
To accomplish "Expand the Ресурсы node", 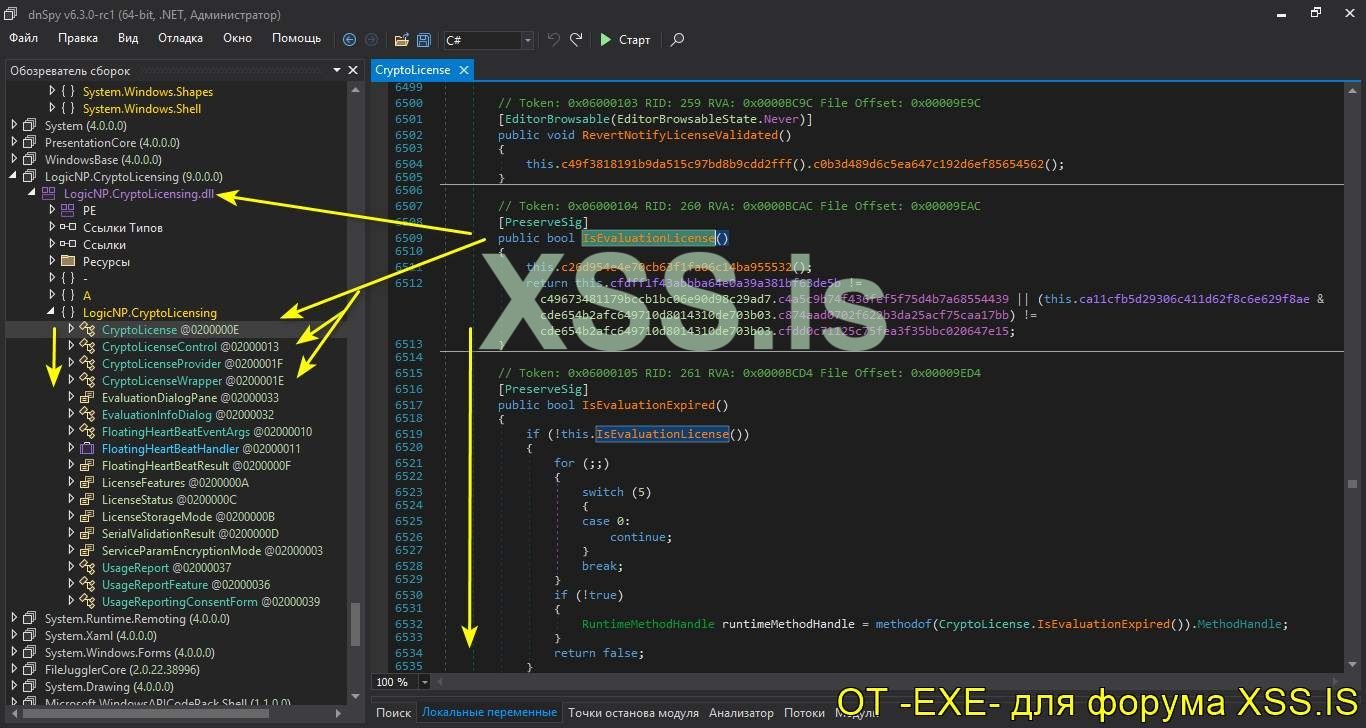I will (x=52, y=262).
